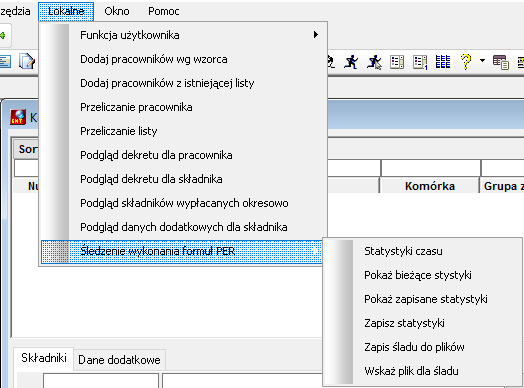Click the running man with cursor icon
524x388 pixels.
[374, 62]
